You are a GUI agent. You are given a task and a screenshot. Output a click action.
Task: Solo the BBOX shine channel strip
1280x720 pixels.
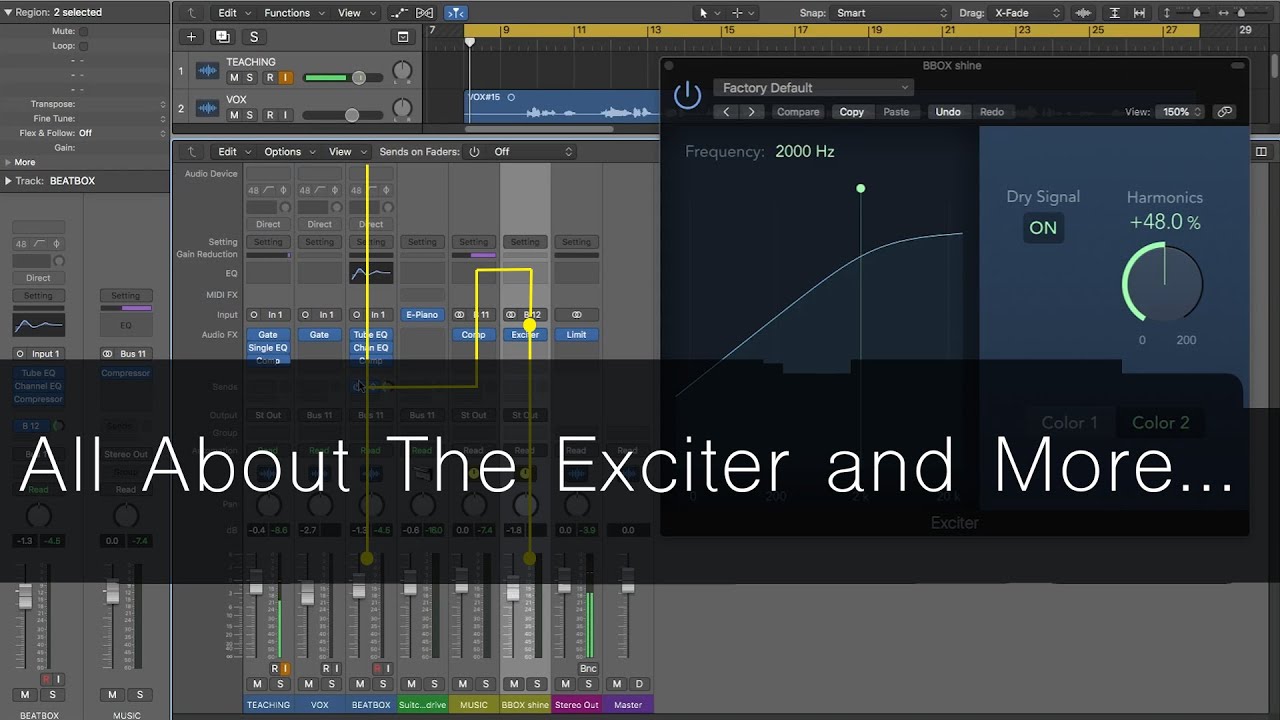point(537,684)
